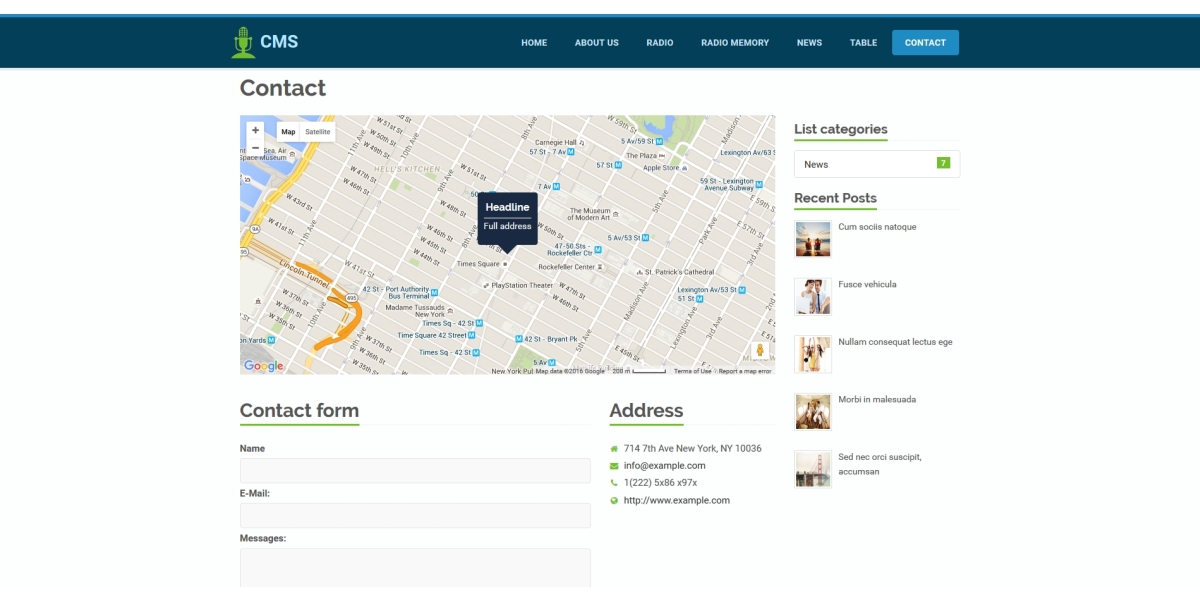Viewport: 1200px width, 600px height.
Task: Switch map to Map view
Action: [288, 132]
